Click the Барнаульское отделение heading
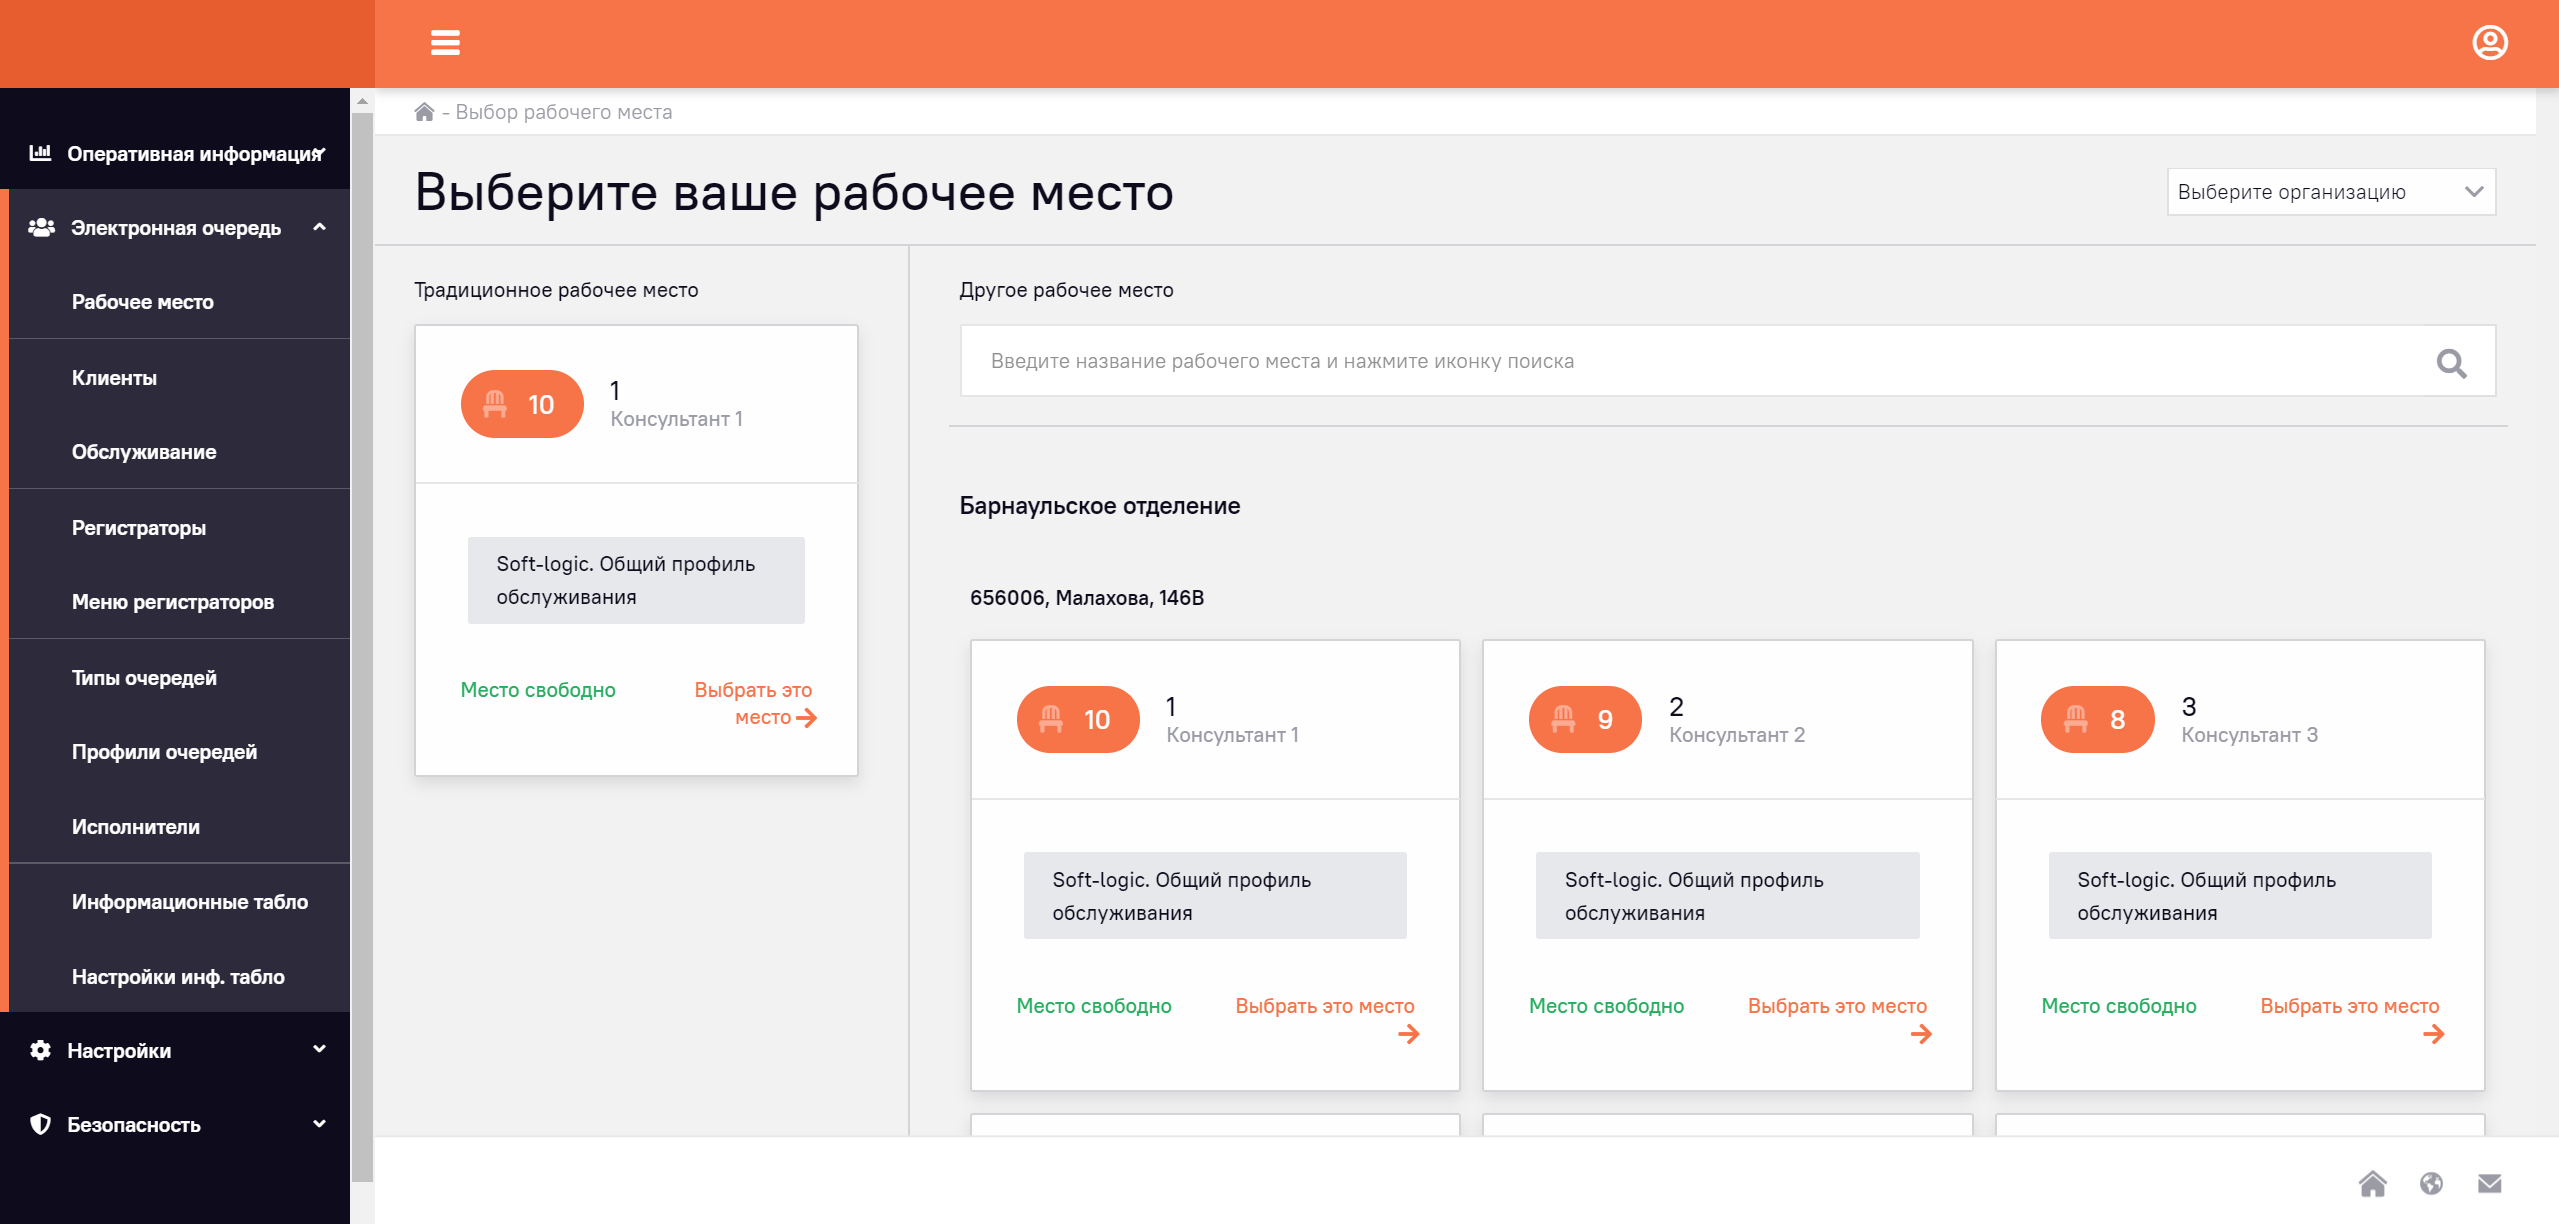Image resolution: width=2559 pixels, height=1224 pixels. coord(1099,506)
